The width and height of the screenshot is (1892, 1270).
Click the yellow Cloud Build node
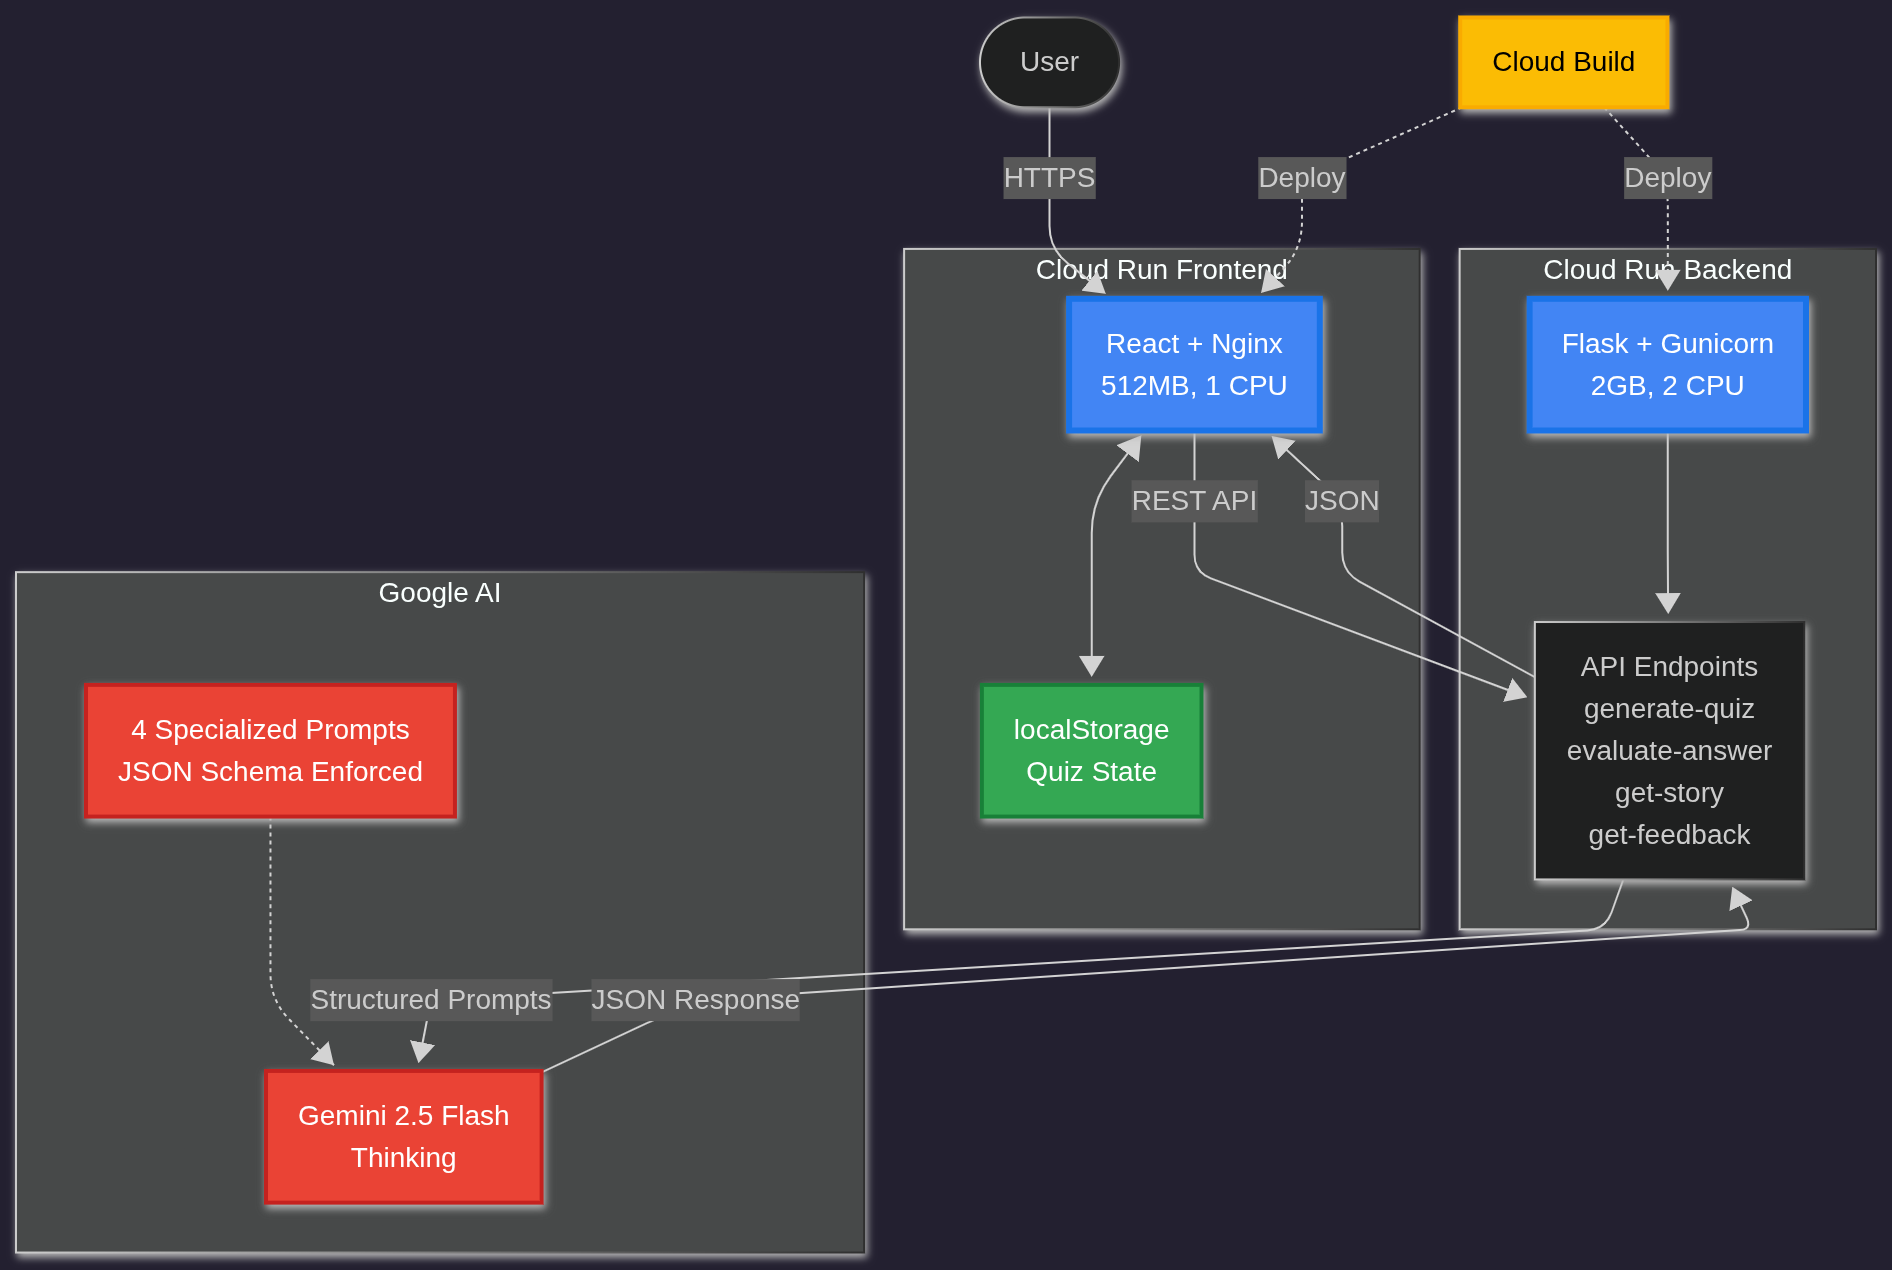click(x=1563, y=62)
